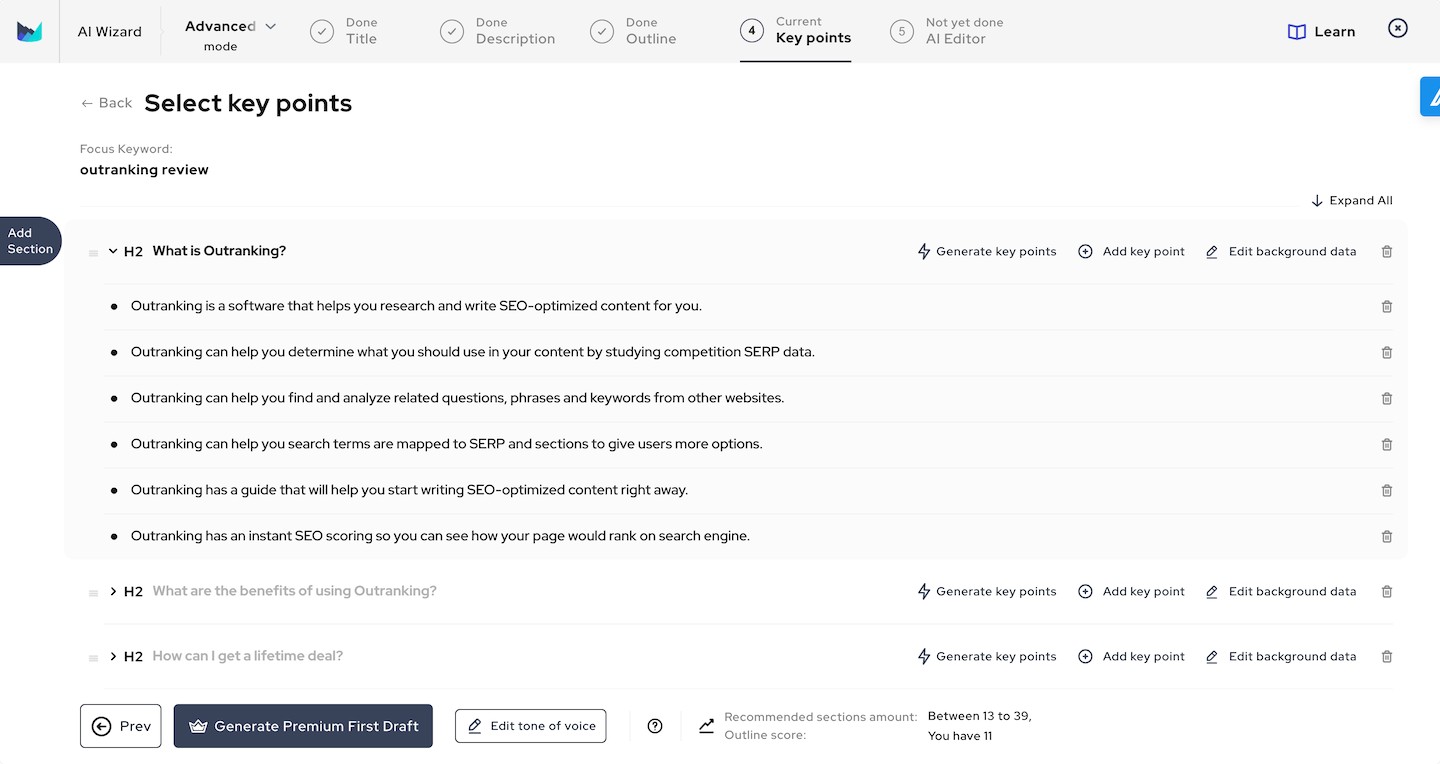
Task: Delete key point about research and write SEO-optimized content
Action: [x=1387, y=307]
